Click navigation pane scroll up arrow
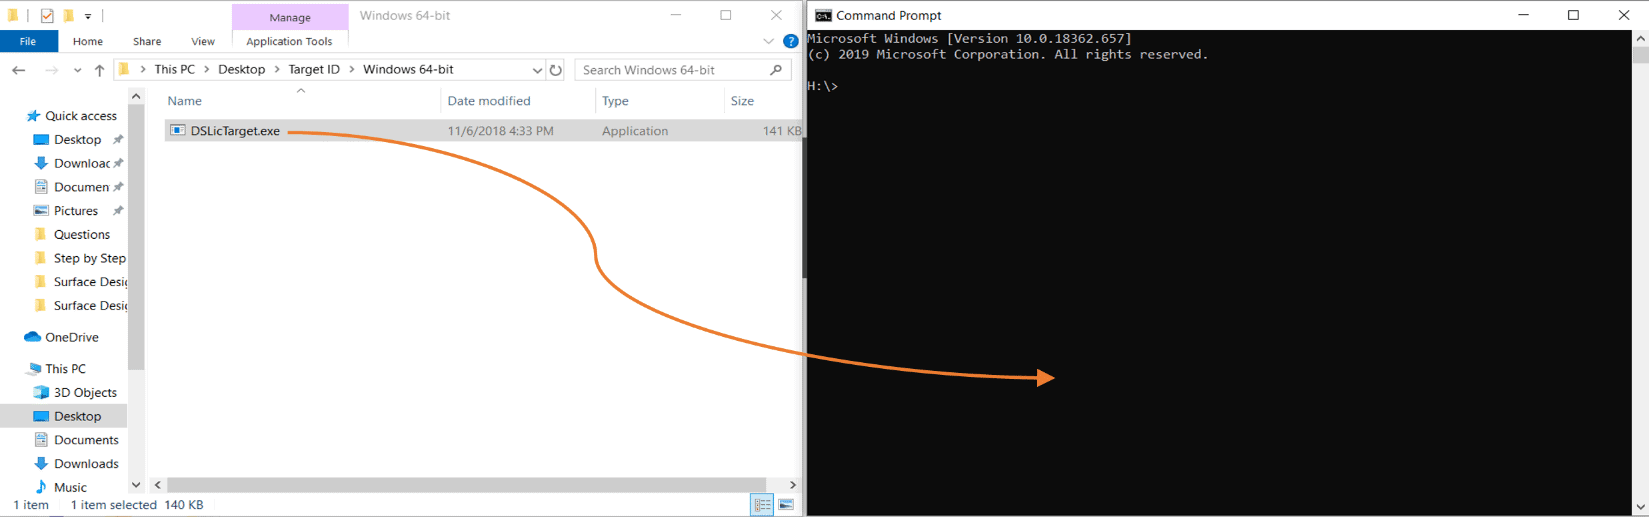 tap(136, 96)
